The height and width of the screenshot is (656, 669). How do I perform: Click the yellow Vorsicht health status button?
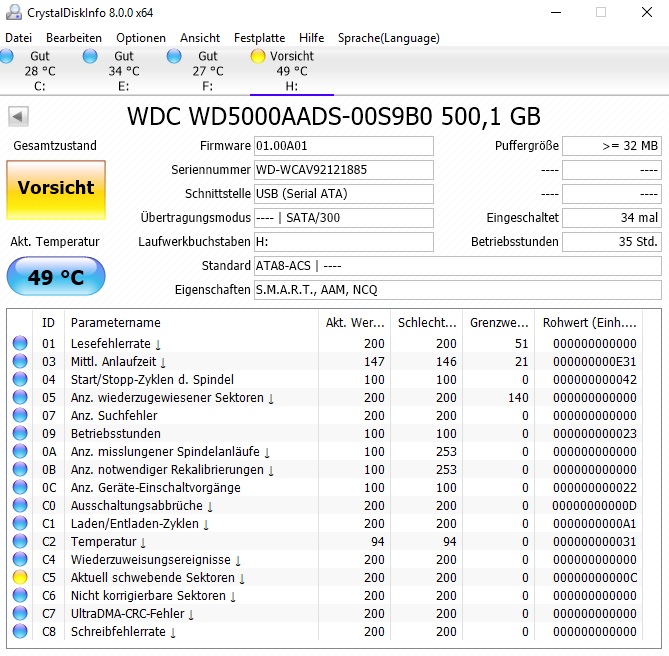[x=56, y=190]
